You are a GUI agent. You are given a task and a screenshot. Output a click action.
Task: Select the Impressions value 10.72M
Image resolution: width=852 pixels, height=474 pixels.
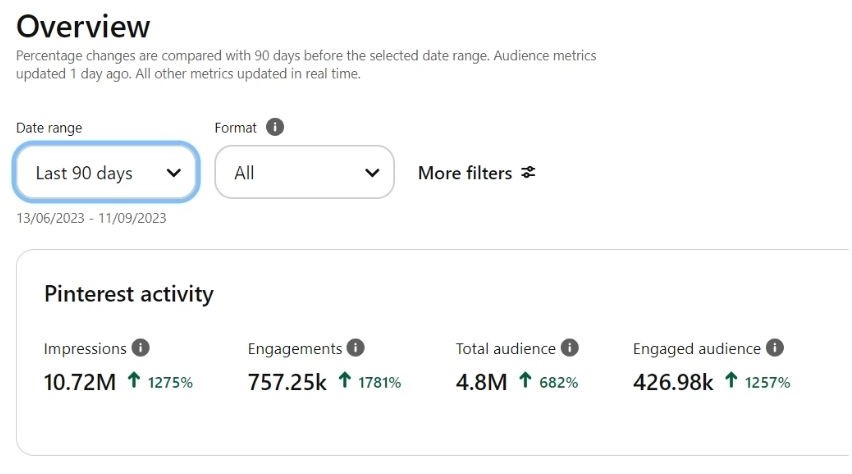80,382
